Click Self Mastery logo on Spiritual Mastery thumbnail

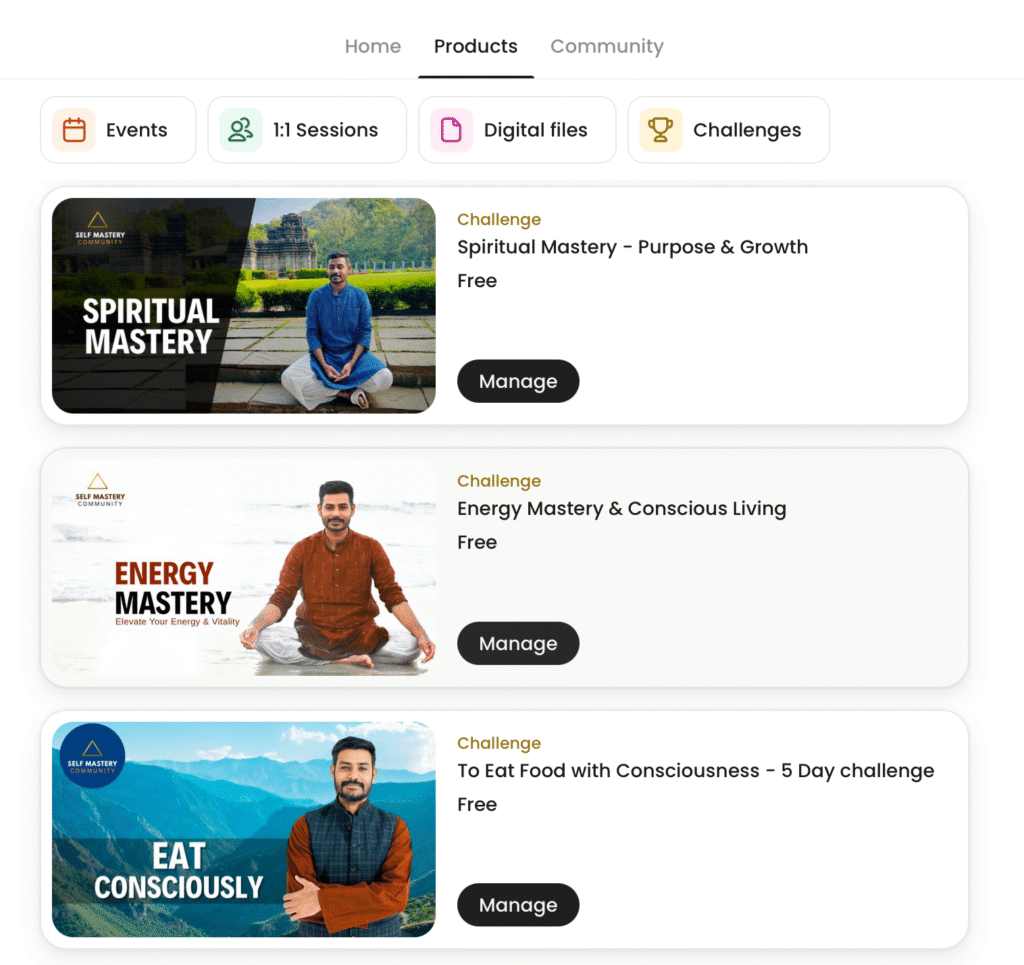click(99, 229)
